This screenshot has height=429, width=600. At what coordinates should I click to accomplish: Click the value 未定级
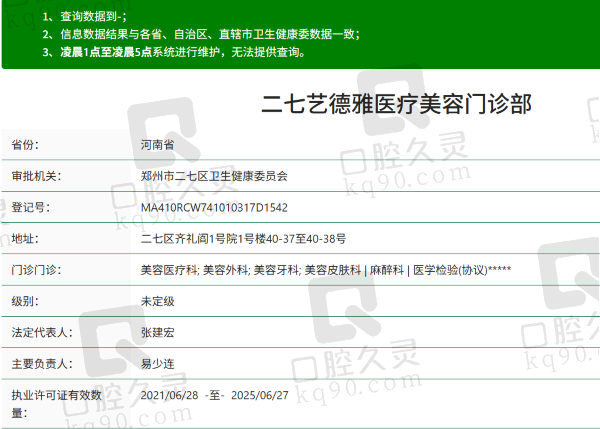coord(157,301)
